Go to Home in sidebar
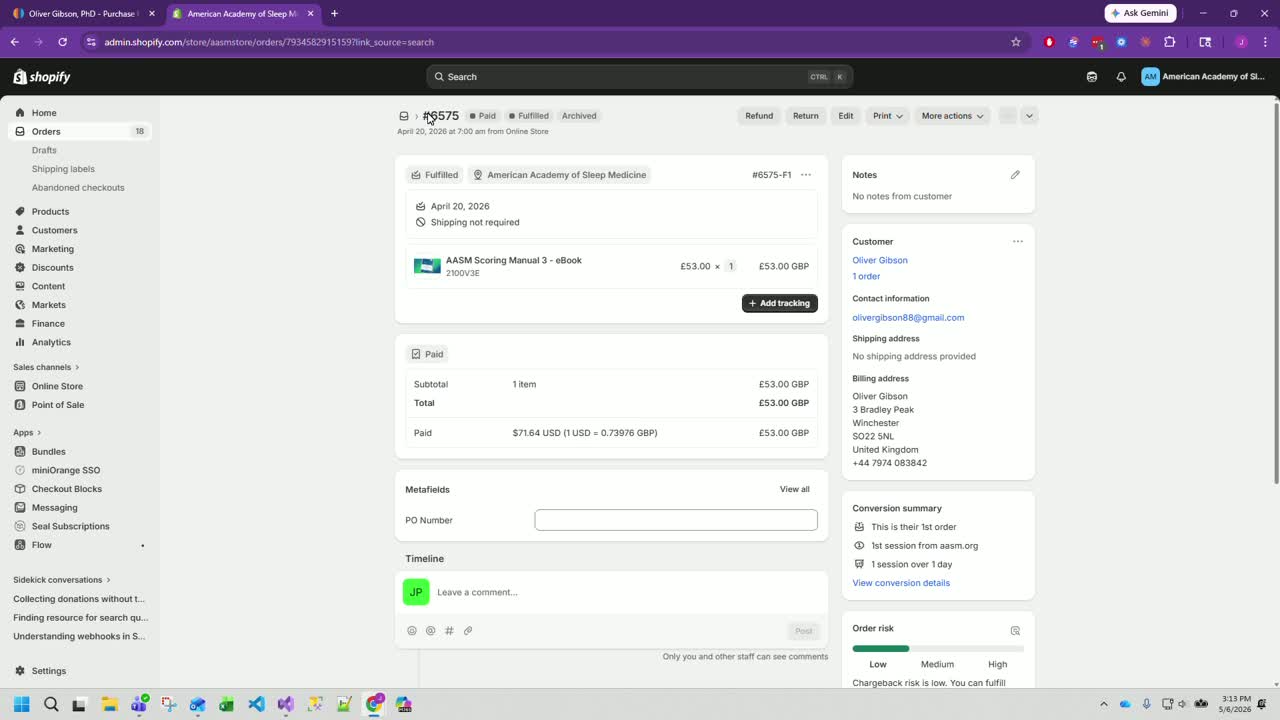 pyautogui.click(x=80, y=113)
